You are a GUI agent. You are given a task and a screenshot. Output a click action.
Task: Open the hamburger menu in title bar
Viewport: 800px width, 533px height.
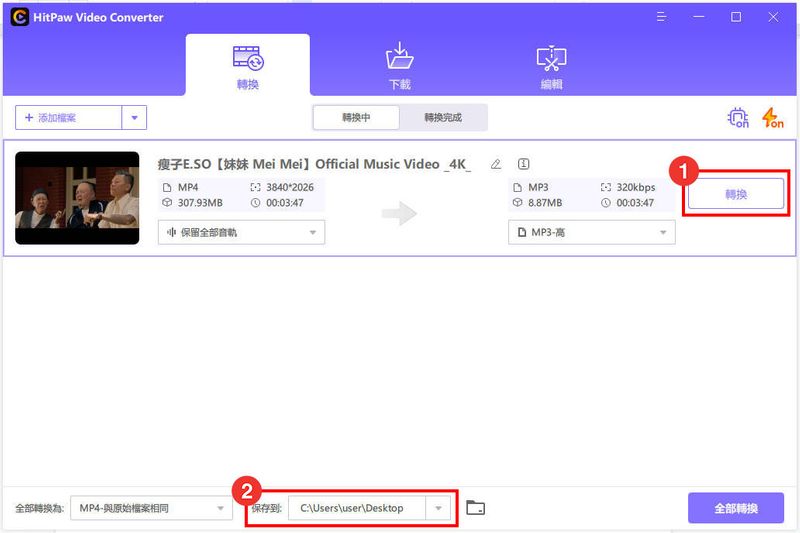click(x=661, y=17)
